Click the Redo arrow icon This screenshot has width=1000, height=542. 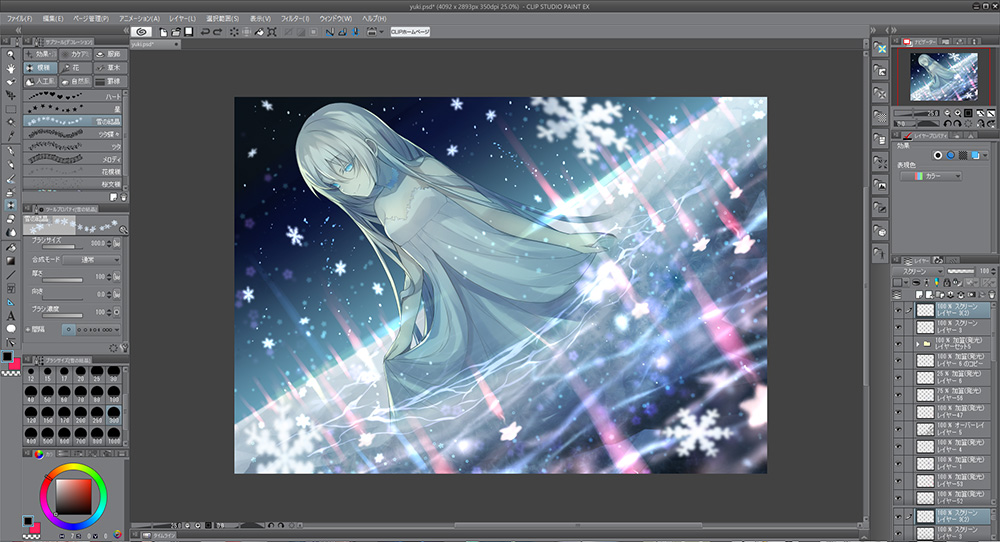pyautogui.click(x=217, y=32)
